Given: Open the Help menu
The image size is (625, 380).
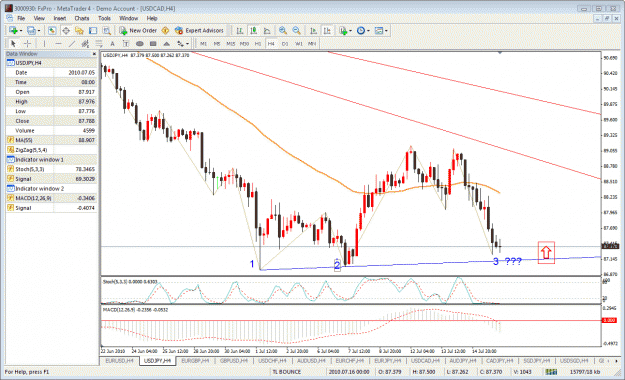Looking at the screenshot, I should (152, 18).
